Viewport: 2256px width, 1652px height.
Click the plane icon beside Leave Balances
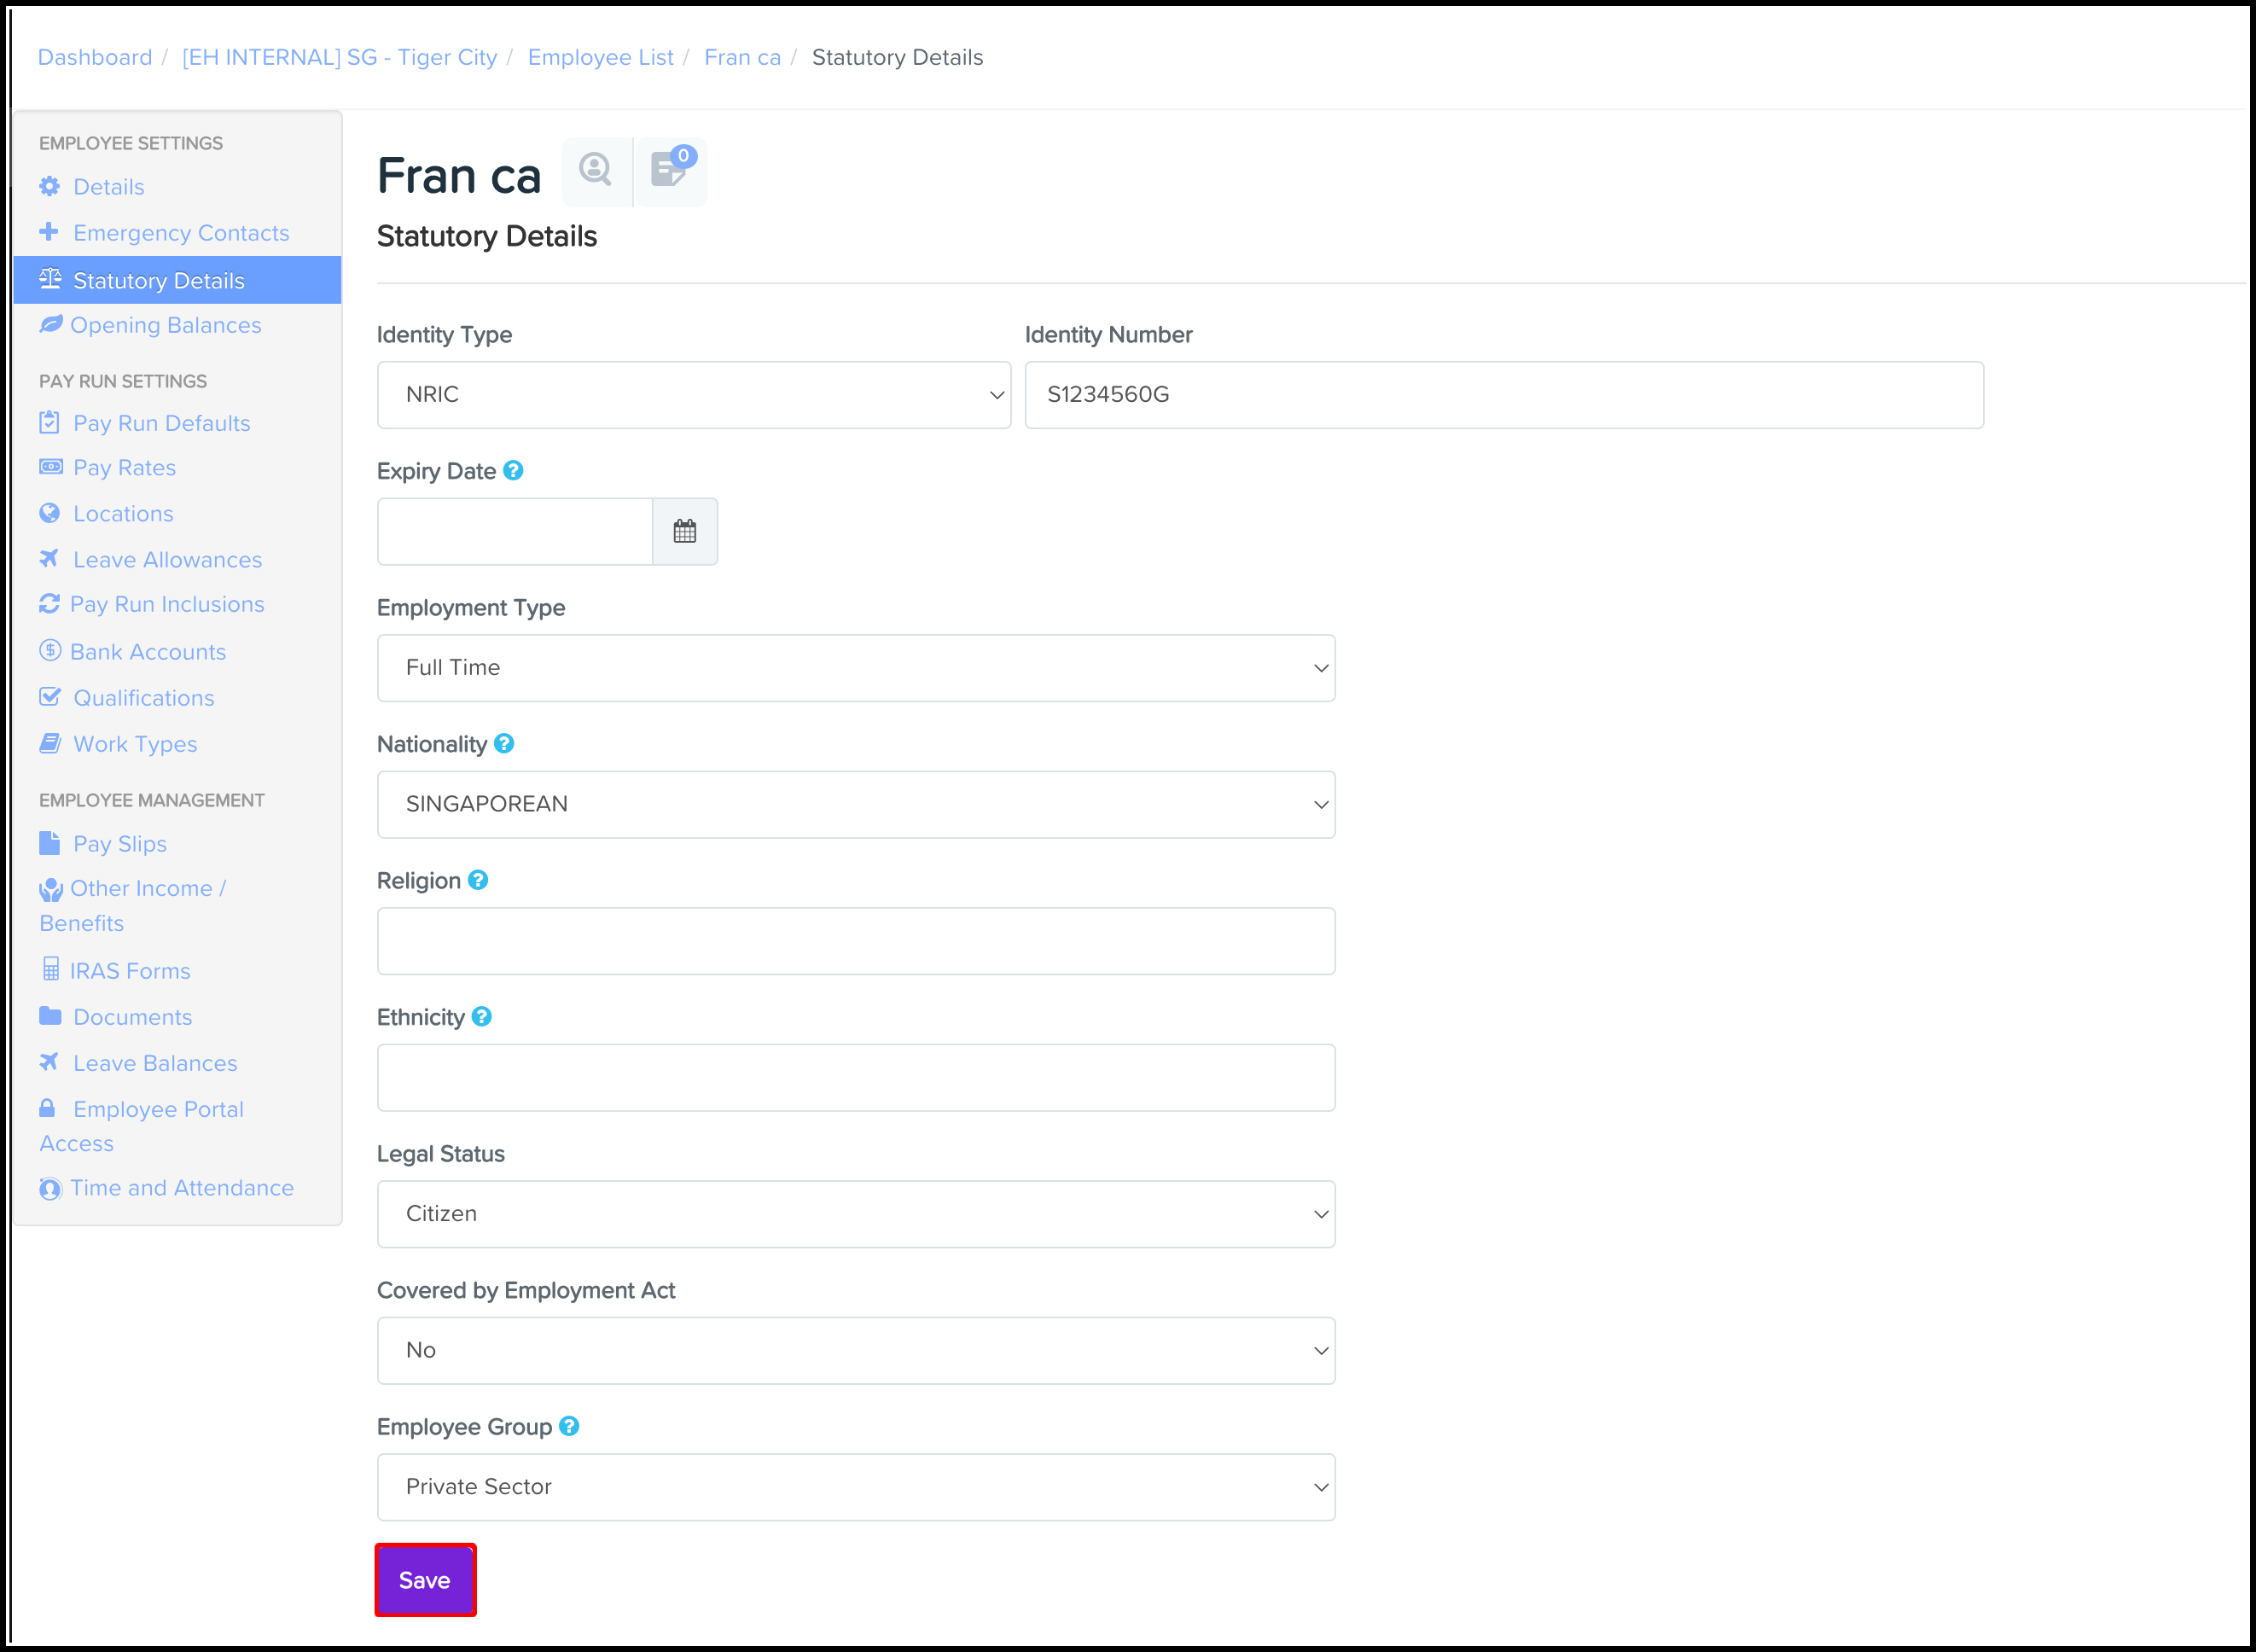coord(49,1062)
